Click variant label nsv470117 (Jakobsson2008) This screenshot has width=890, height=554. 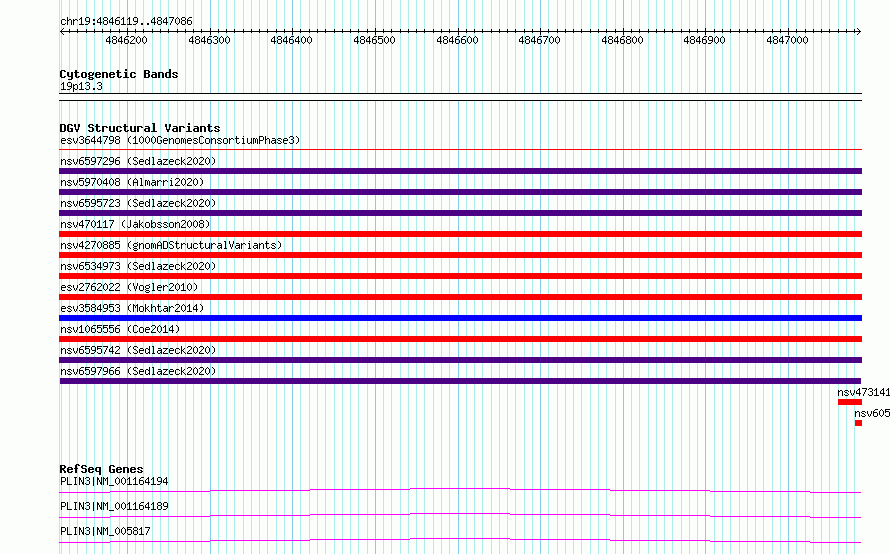135,224
